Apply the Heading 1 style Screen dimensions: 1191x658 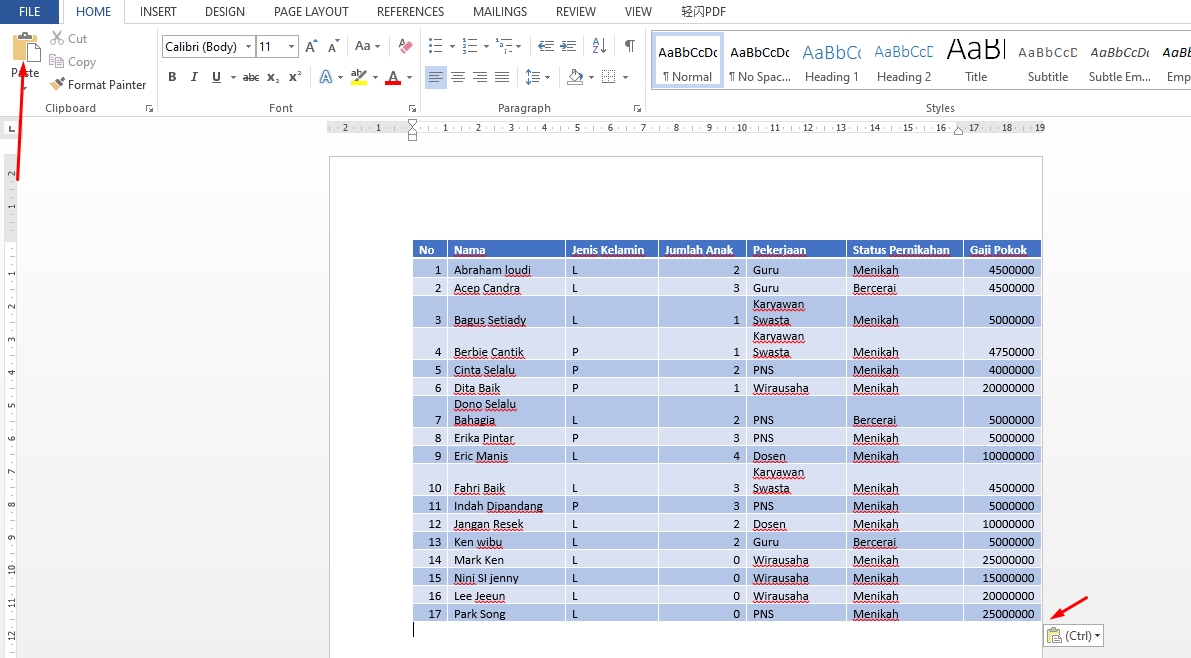[x=832, y=60]
